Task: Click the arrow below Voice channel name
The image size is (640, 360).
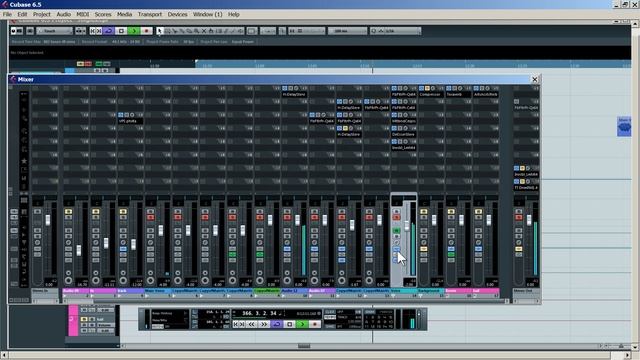Action: pos(393,296)
